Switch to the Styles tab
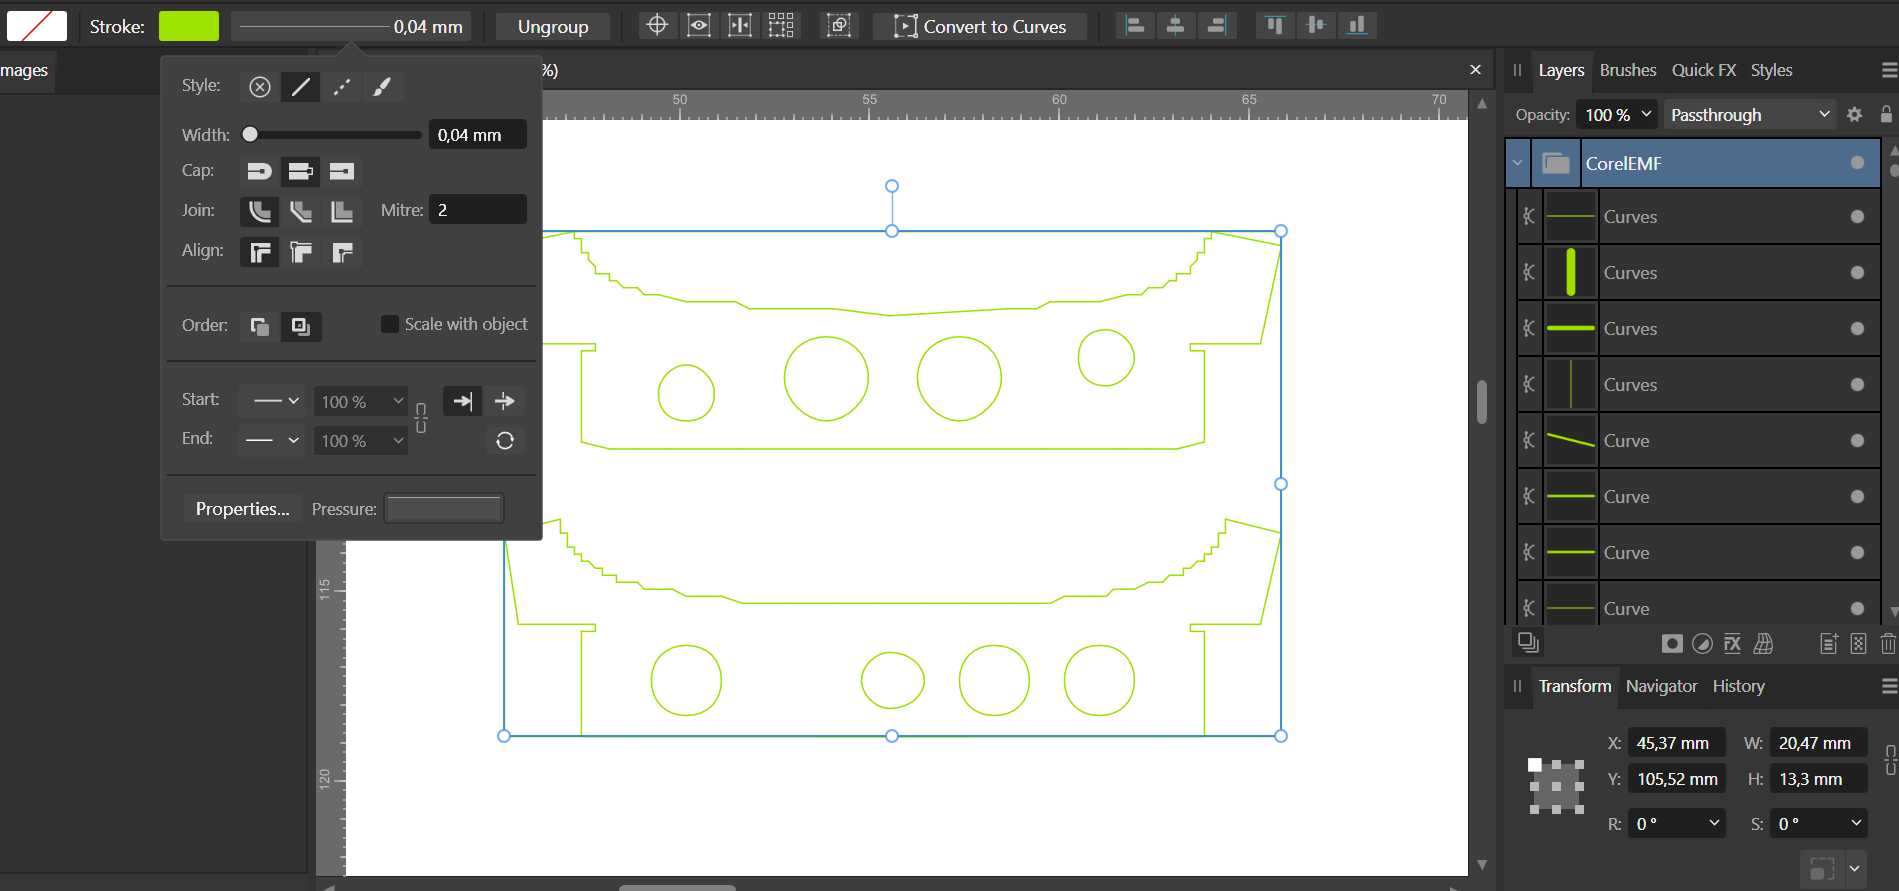1899x891 pixels. (x=1771, y=70)
